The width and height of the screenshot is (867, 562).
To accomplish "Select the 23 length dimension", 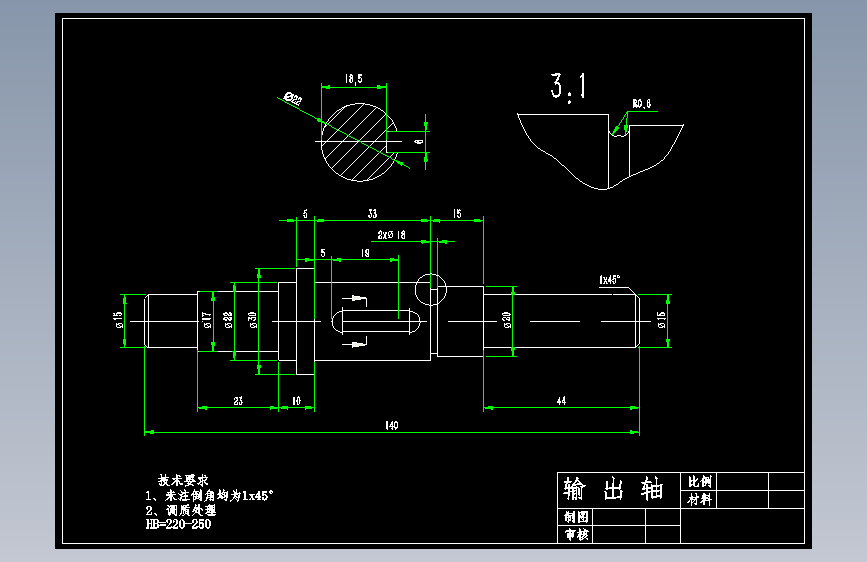I will 238,400.
